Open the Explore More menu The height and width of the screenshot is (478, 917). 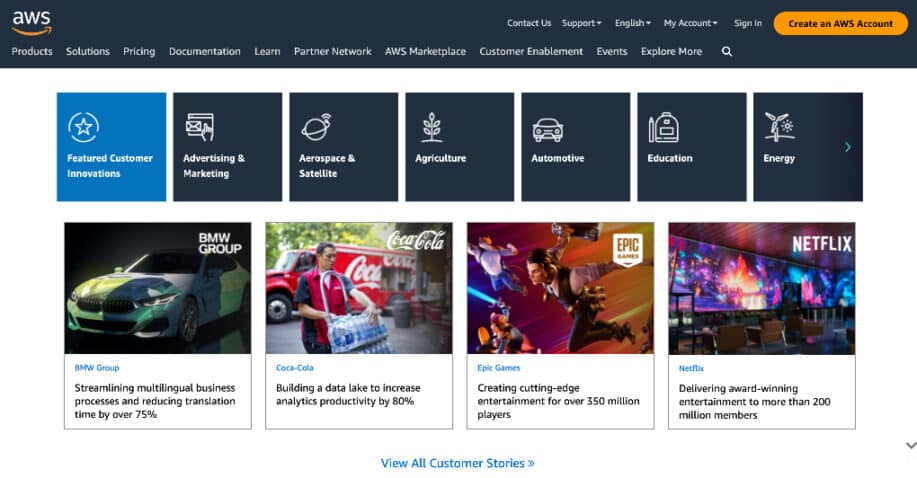click(x=671, y=51)
